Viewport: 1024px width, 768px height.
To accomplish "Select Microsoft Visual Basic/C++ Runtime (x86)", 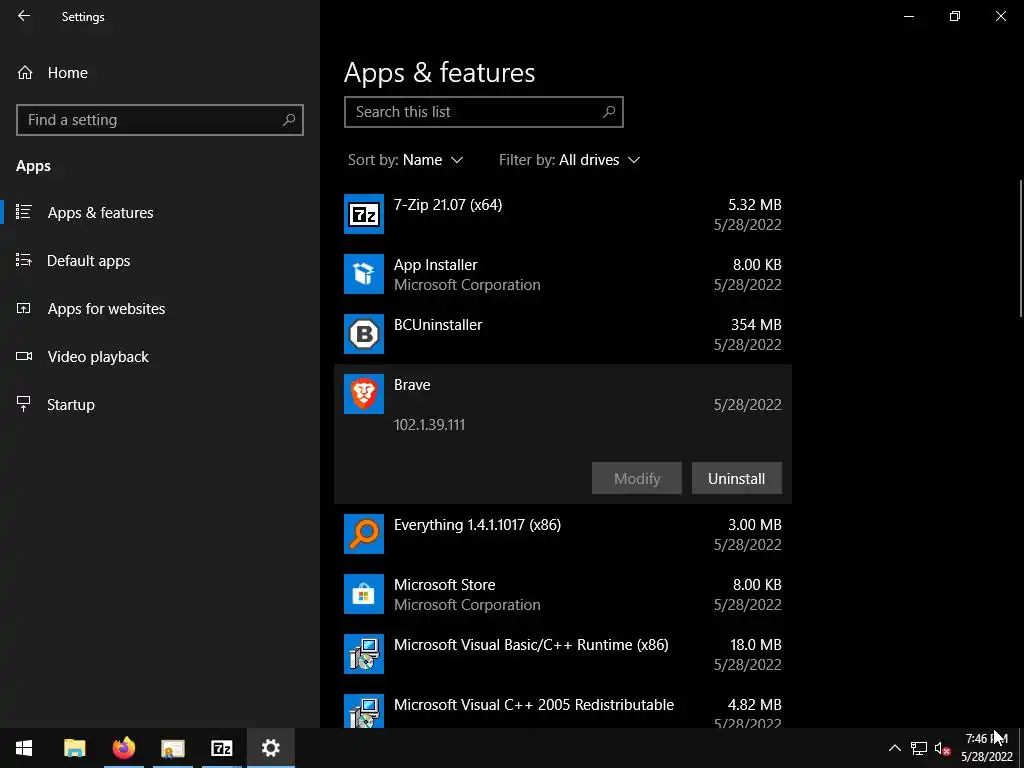I will coord(531,645).
